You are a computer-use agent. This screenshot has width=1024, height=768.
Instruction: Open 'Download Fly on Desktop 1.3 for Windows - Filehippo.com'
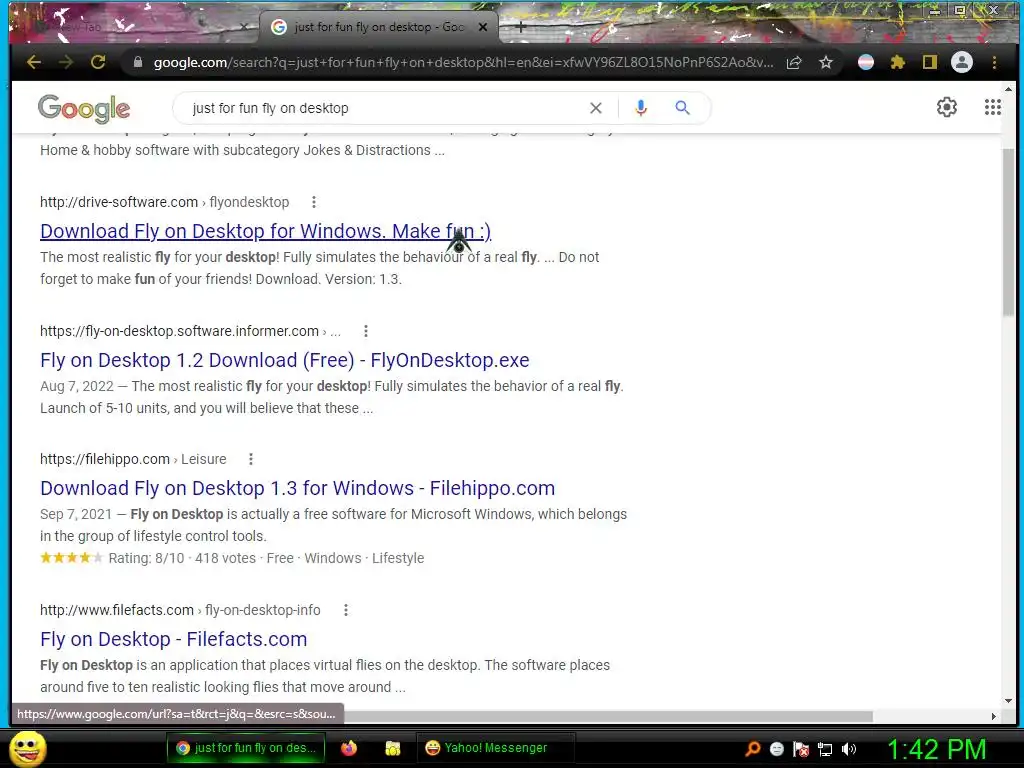point(297,488)
